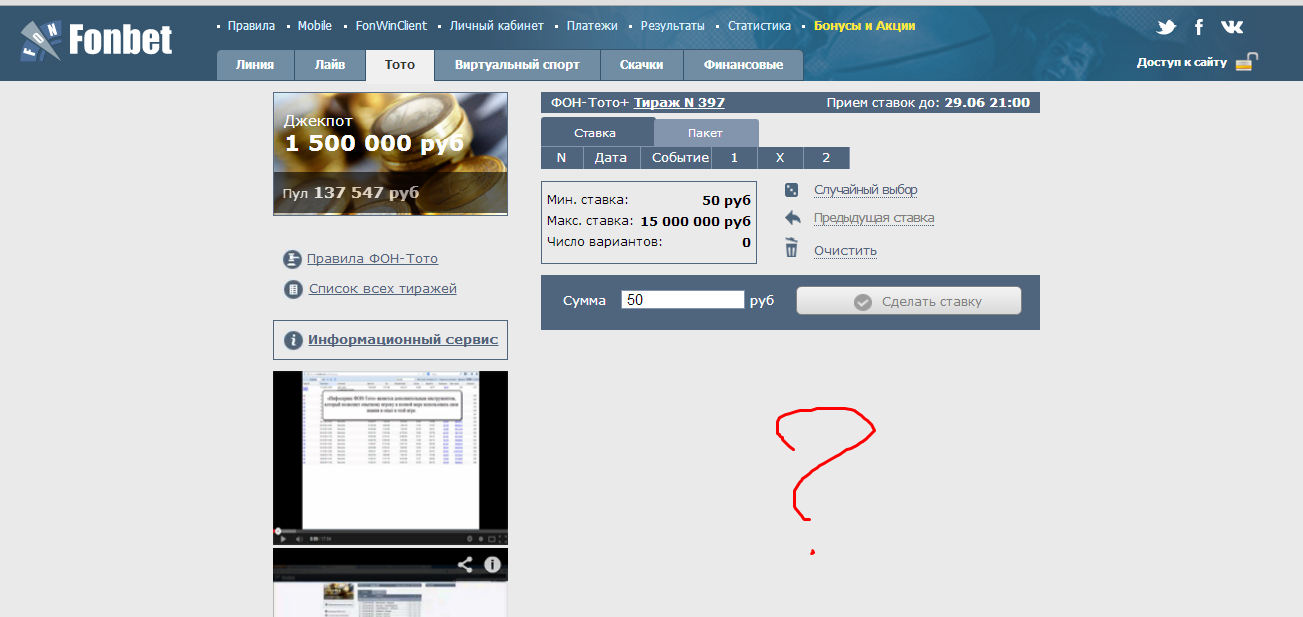Open the Fonbet Twitter page icon

(x=1166, y=27)
